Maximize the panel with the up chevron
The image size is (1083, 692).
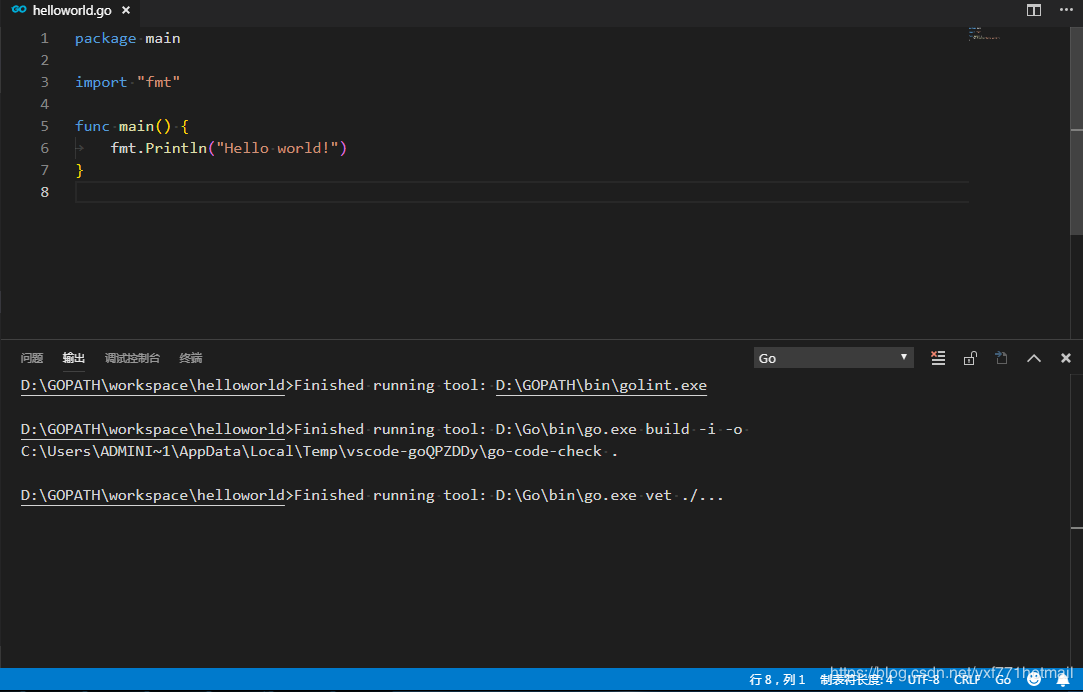pyautogui.click(x=1034, y=358)
